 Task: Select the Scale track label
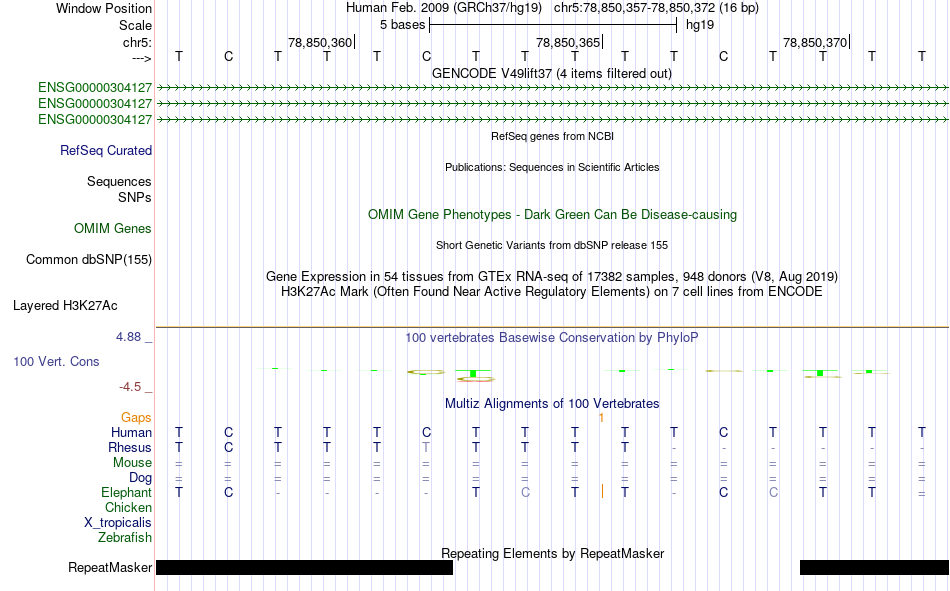point(135,25)
